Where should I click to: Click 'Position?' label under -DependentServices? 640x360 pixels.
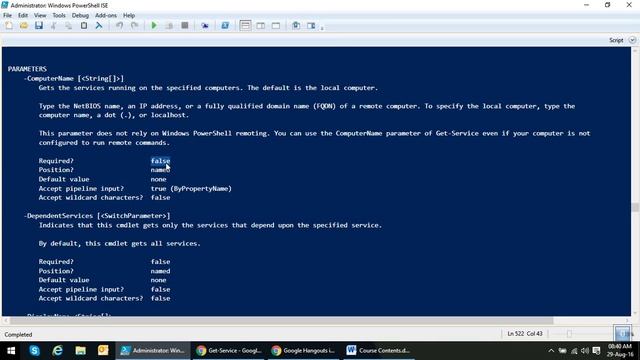[x=56, y=271]
